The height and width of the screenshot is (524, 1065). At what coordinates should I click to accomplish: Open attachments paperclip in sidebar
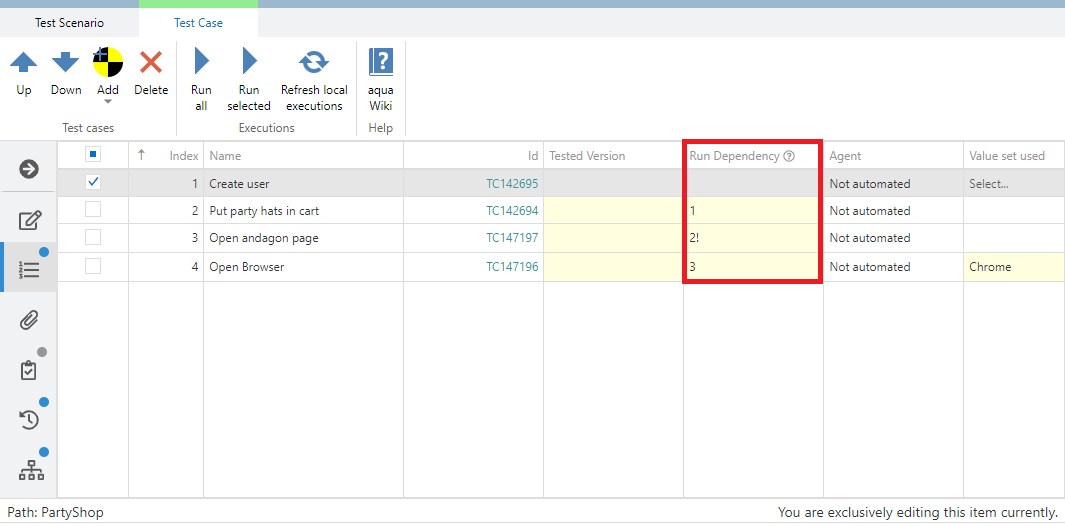29,320
